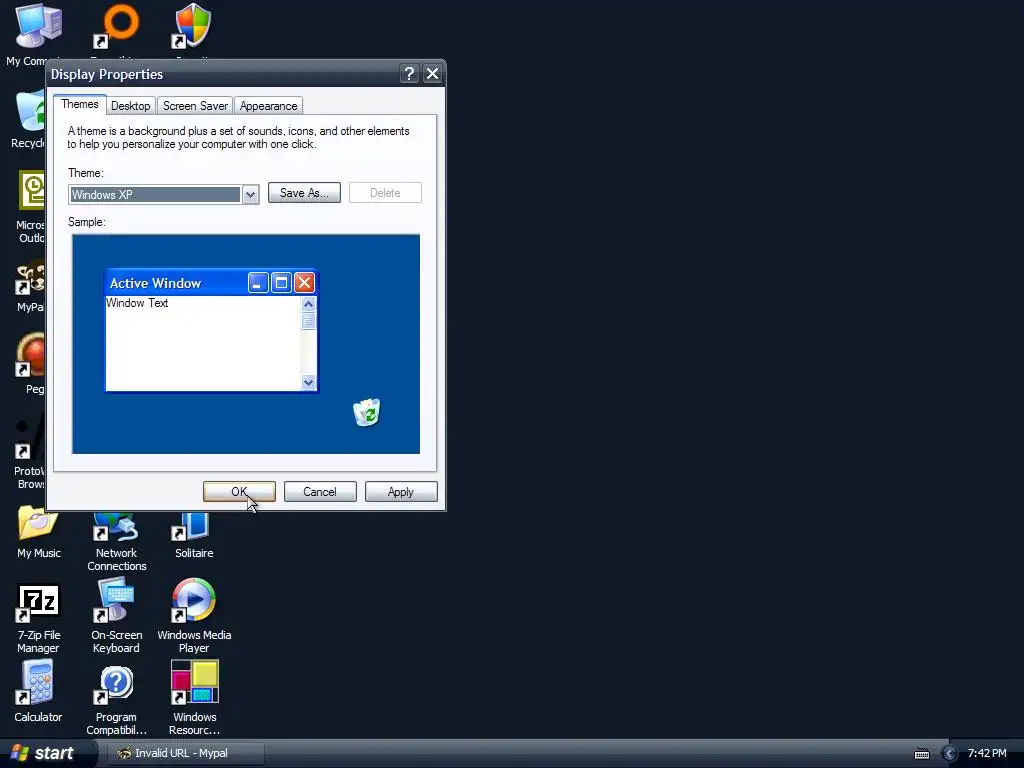Click the sample Active Window preview
This screenshot has height=768, width=1024.
[x=211, y=330]
